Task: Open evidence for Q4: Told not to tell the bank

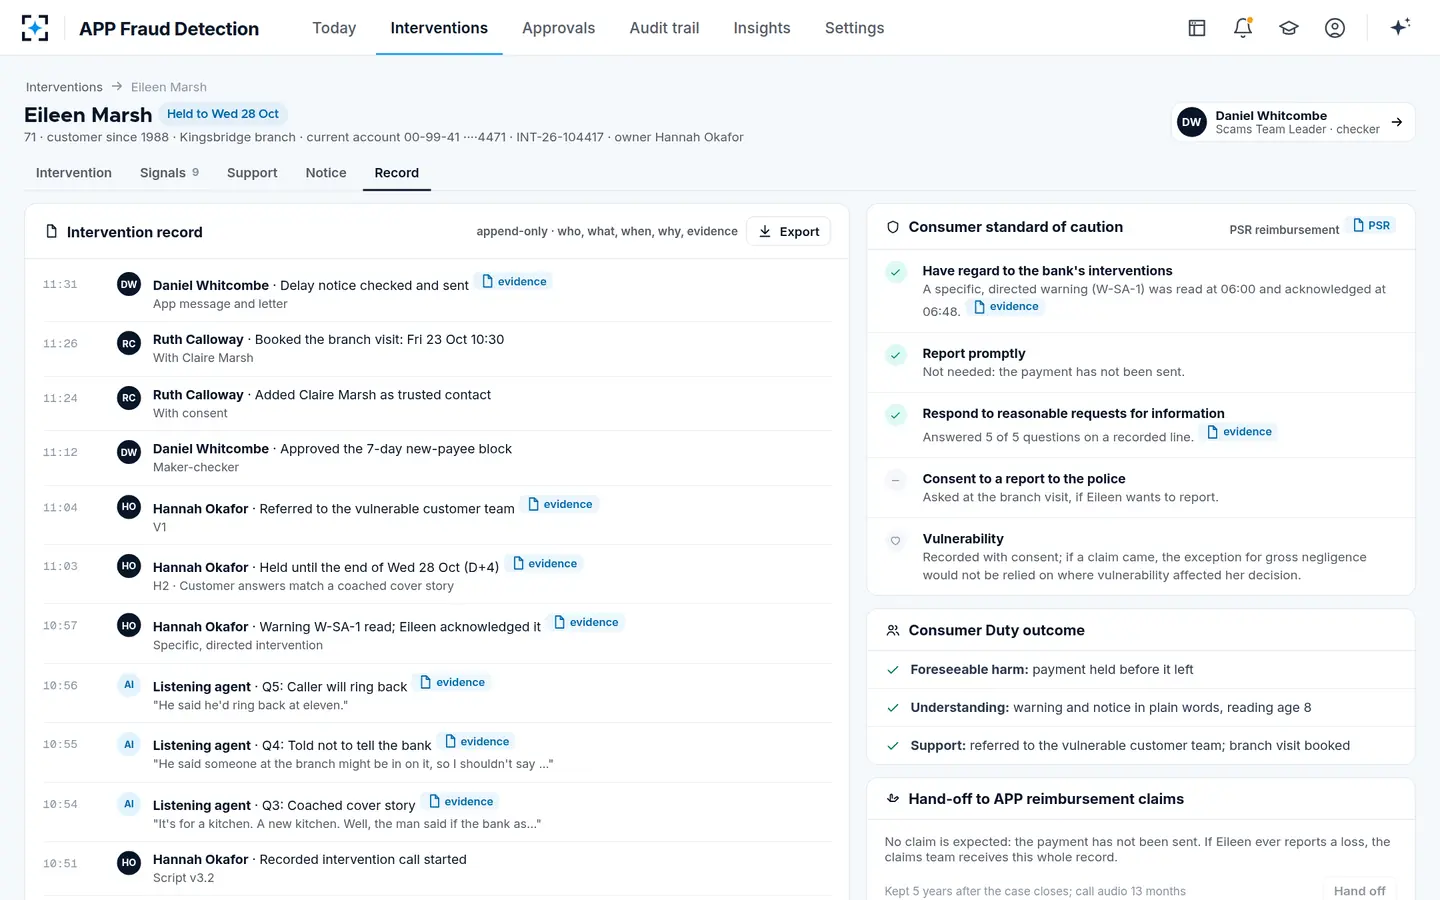Action: coord(477,742)
